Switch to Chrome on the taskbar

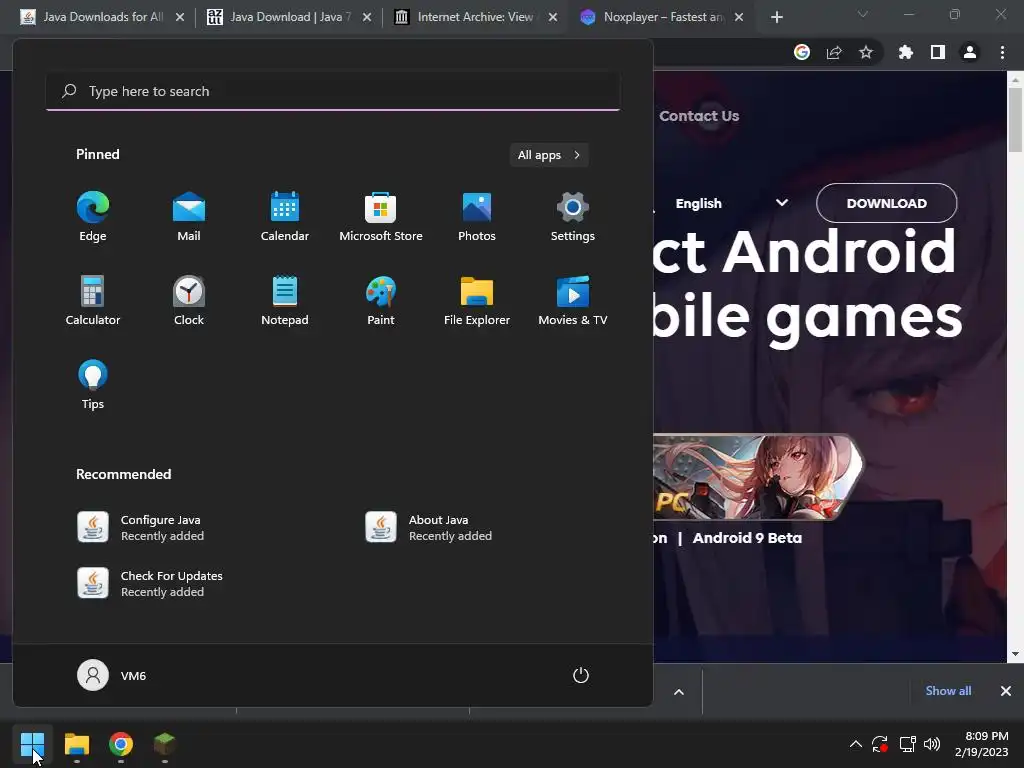pos(121,744)
